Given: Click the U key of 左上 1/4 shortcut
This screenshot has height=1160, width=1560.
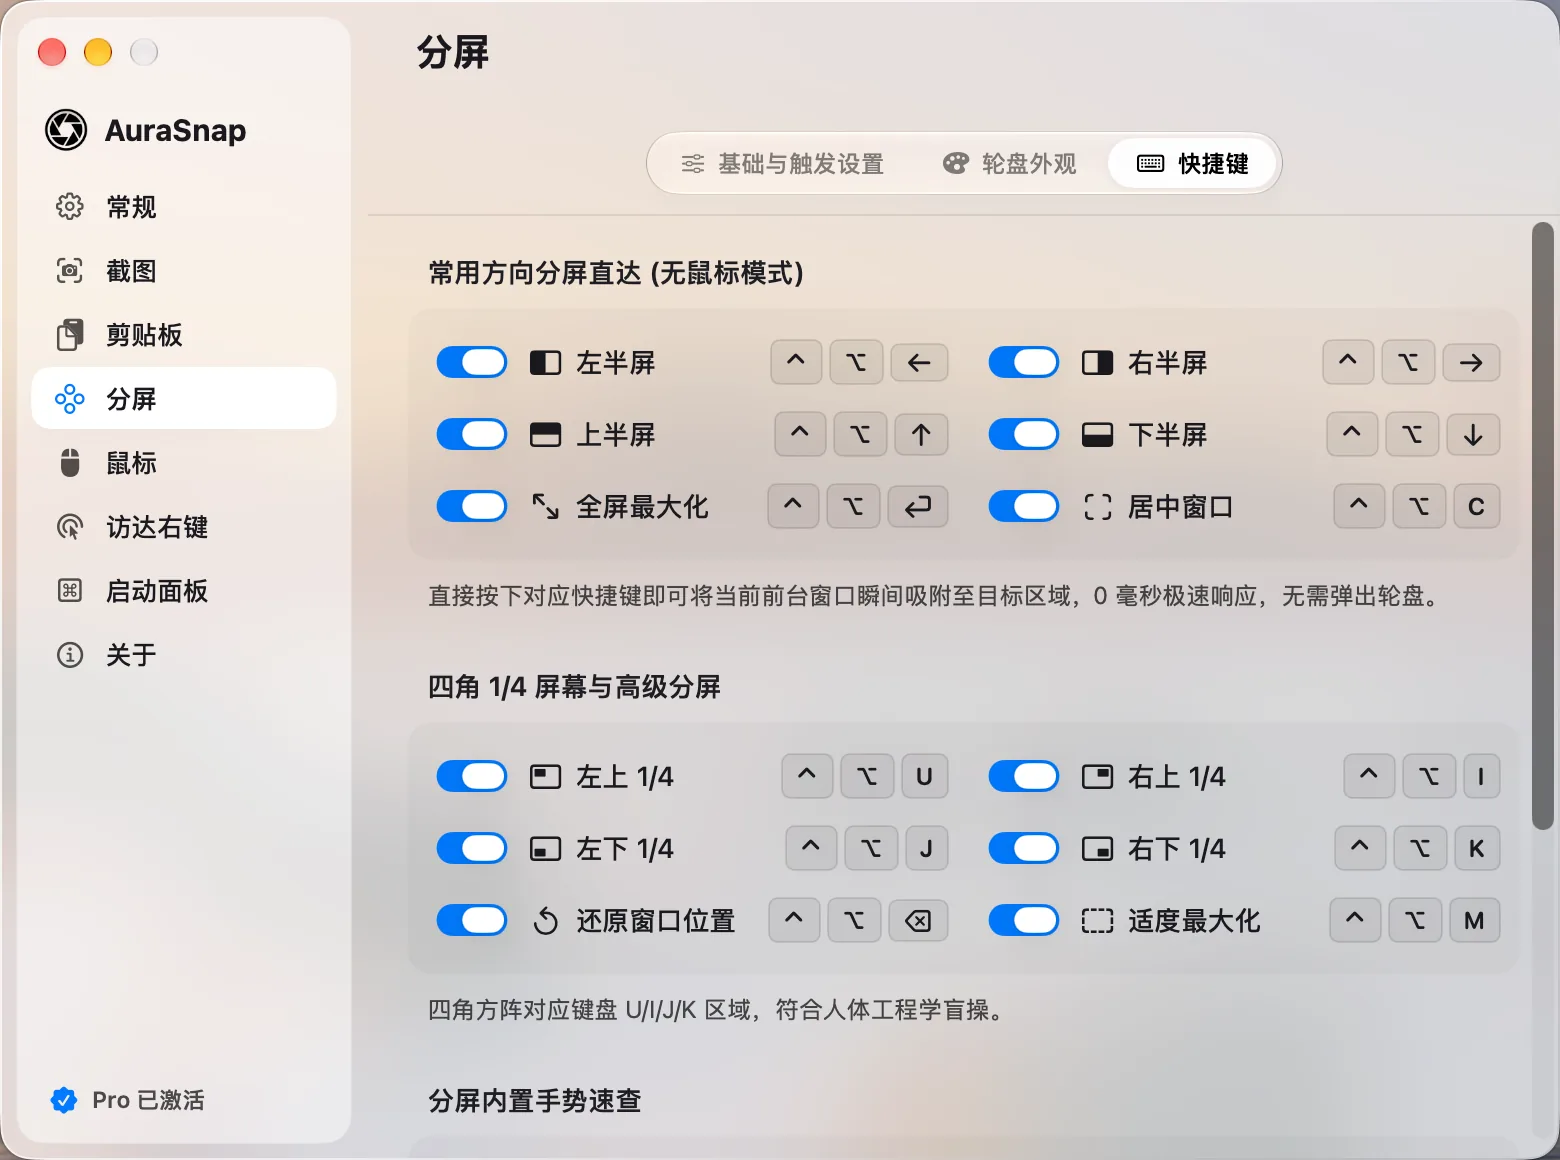Looking at the screenshot, I should 924,776.
